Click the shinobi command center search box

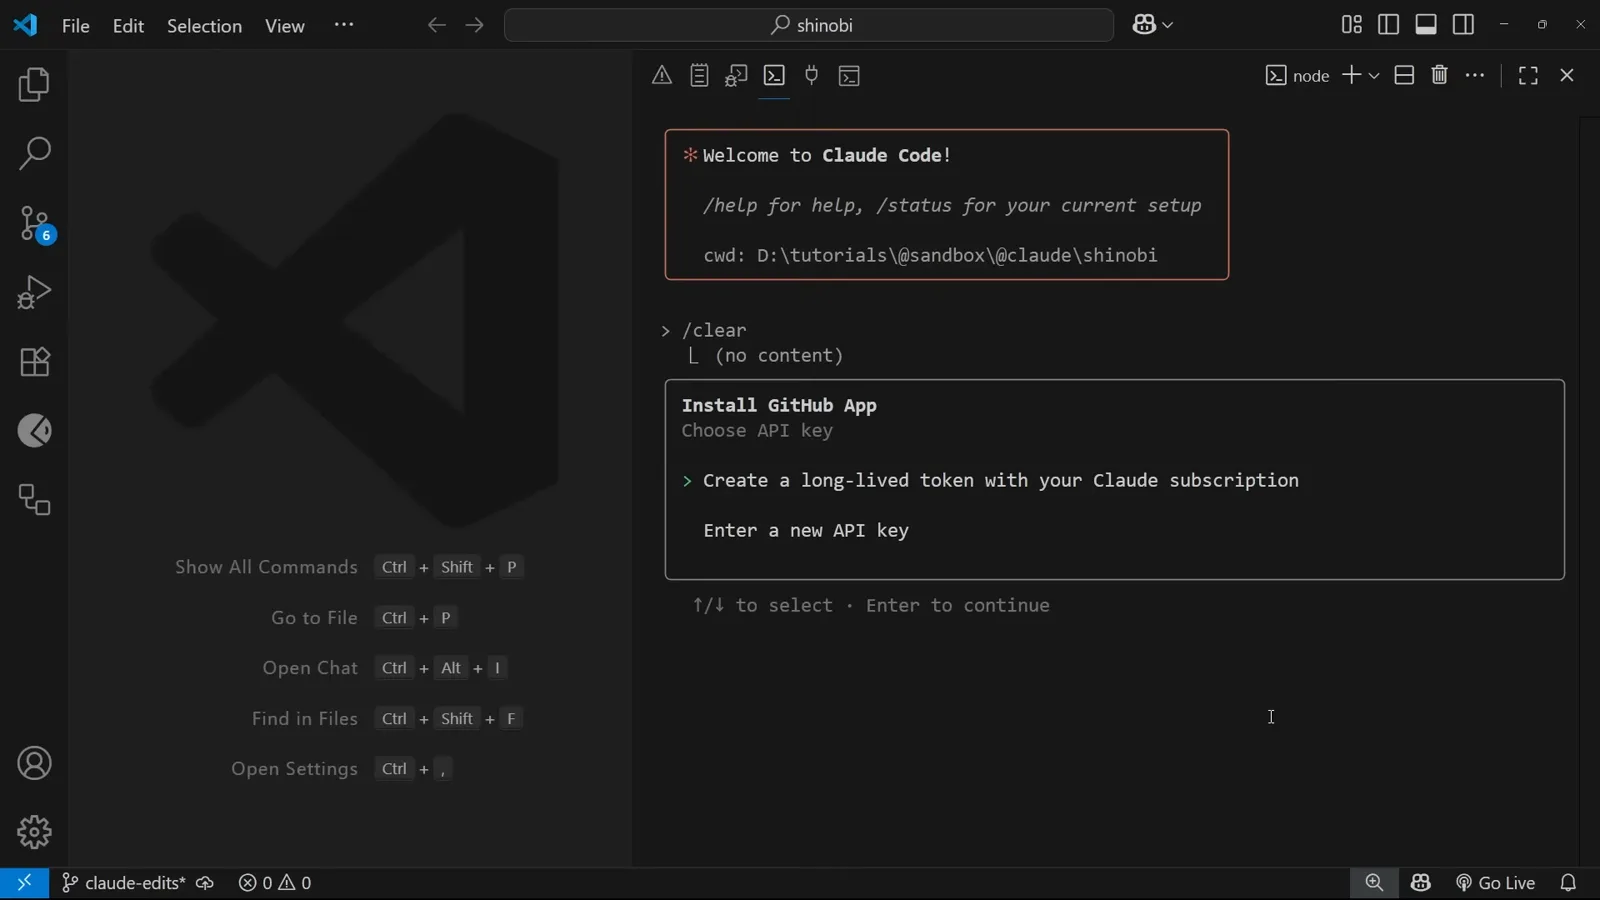click(x=809, y=25)
